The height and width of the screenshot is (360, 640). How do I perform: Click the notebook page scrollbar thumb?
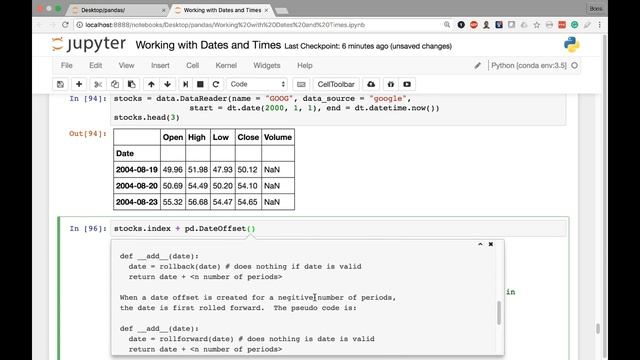click(598, 328)
